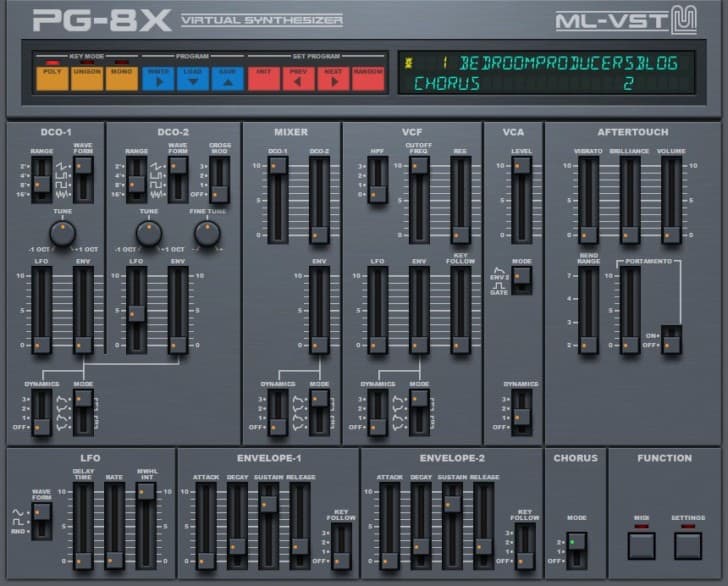Click the VCF KEY FOLLOW slider
Screen dimensions: 728x586
coord(461,310)
